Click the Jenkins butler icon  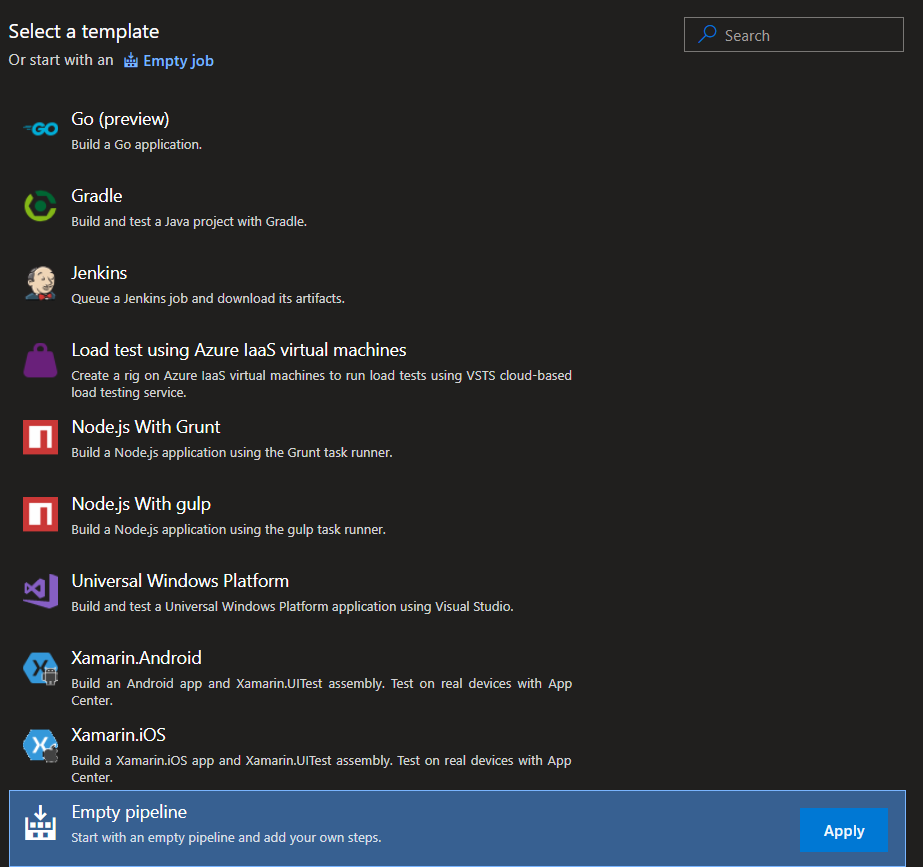tap(40, 283)
